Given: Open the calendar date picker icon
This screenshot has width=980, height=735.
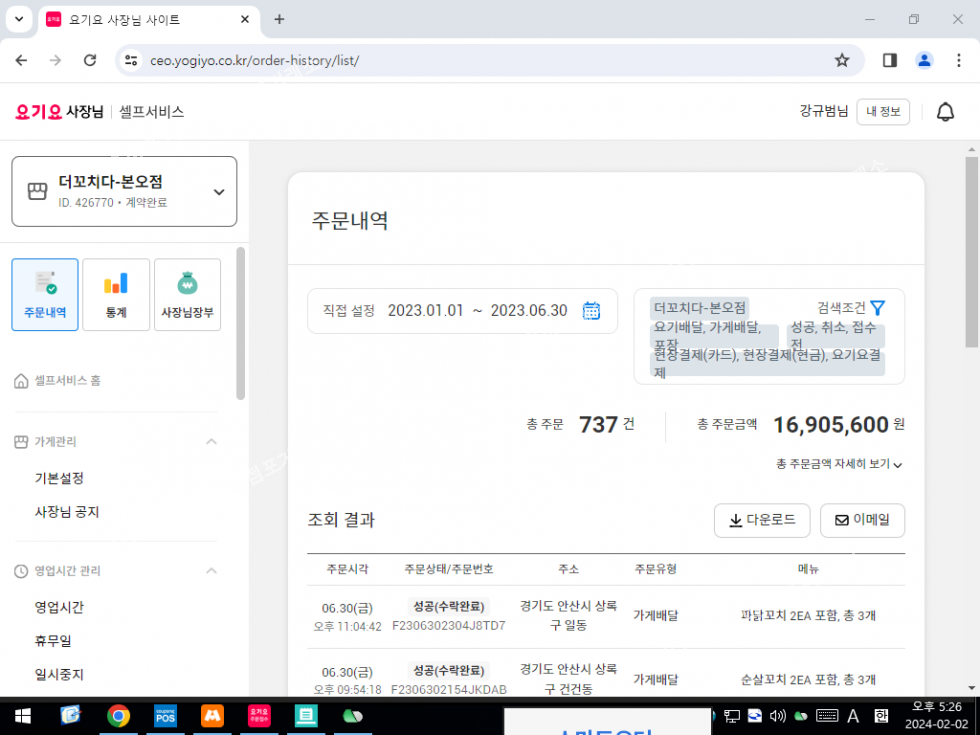Looking at the screenshot, I should coord(591,311).
